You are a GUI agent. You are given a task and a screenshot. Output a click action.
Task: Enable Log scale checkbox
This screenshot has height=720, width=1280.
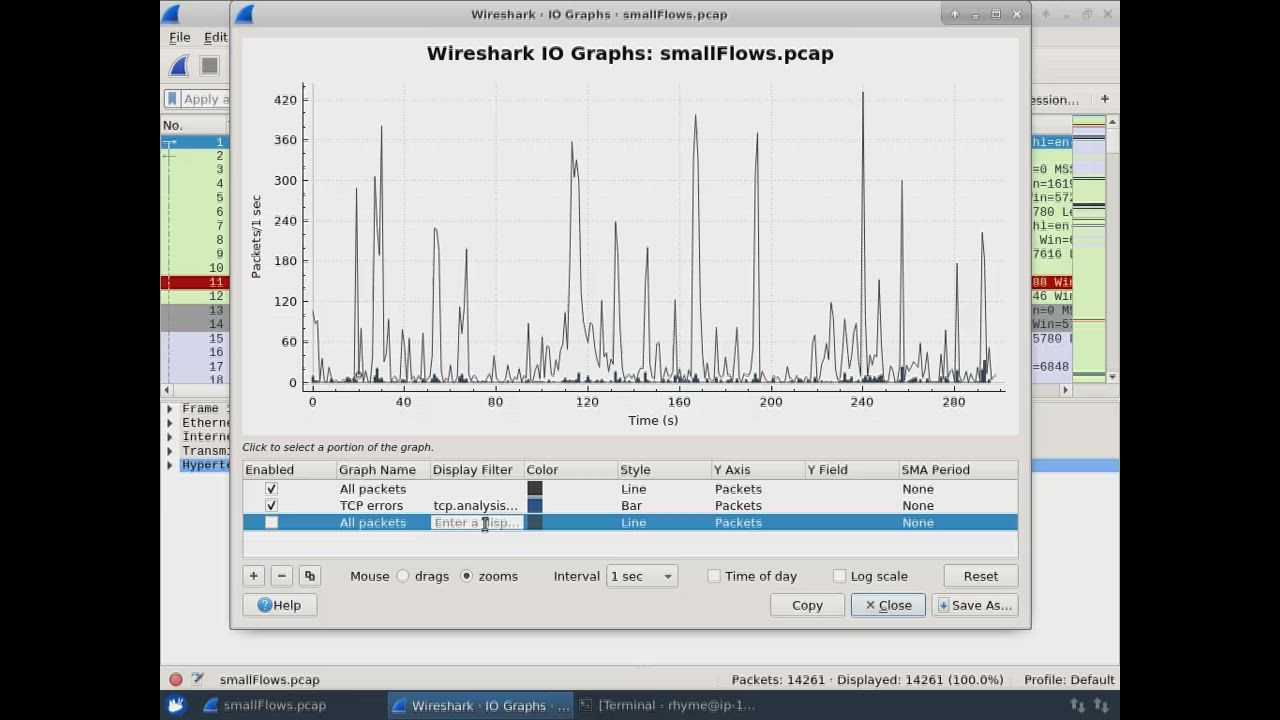[x=840, y=576]
